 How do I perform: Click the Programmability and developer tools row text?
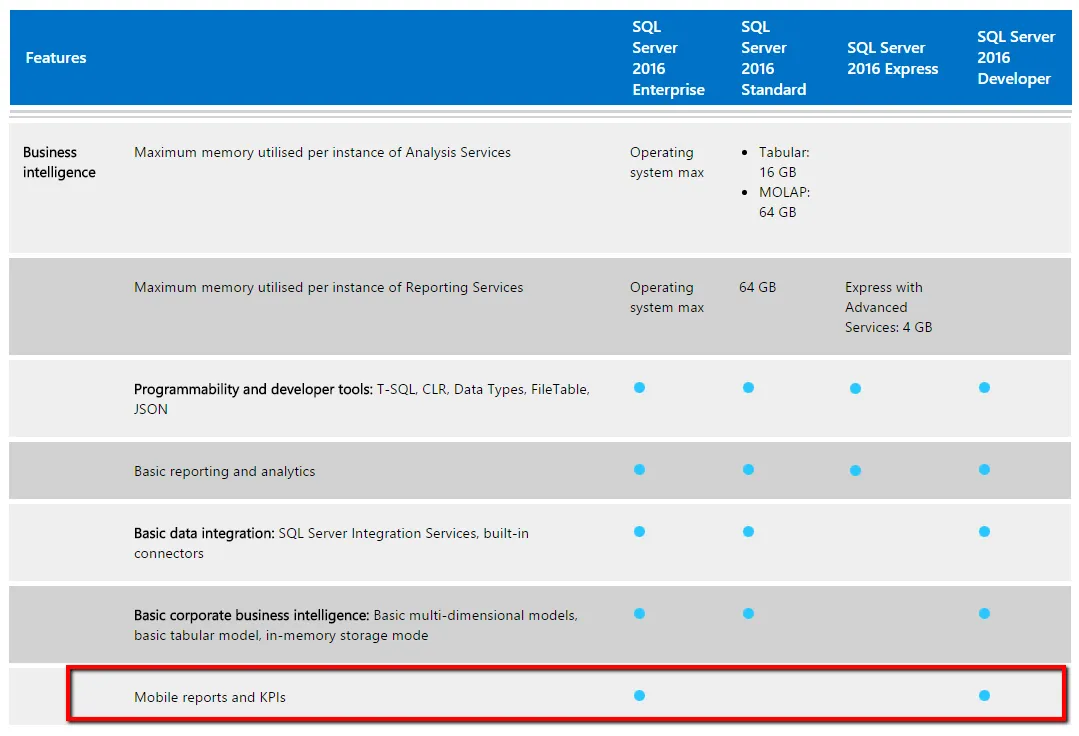[x=361, y=399]
